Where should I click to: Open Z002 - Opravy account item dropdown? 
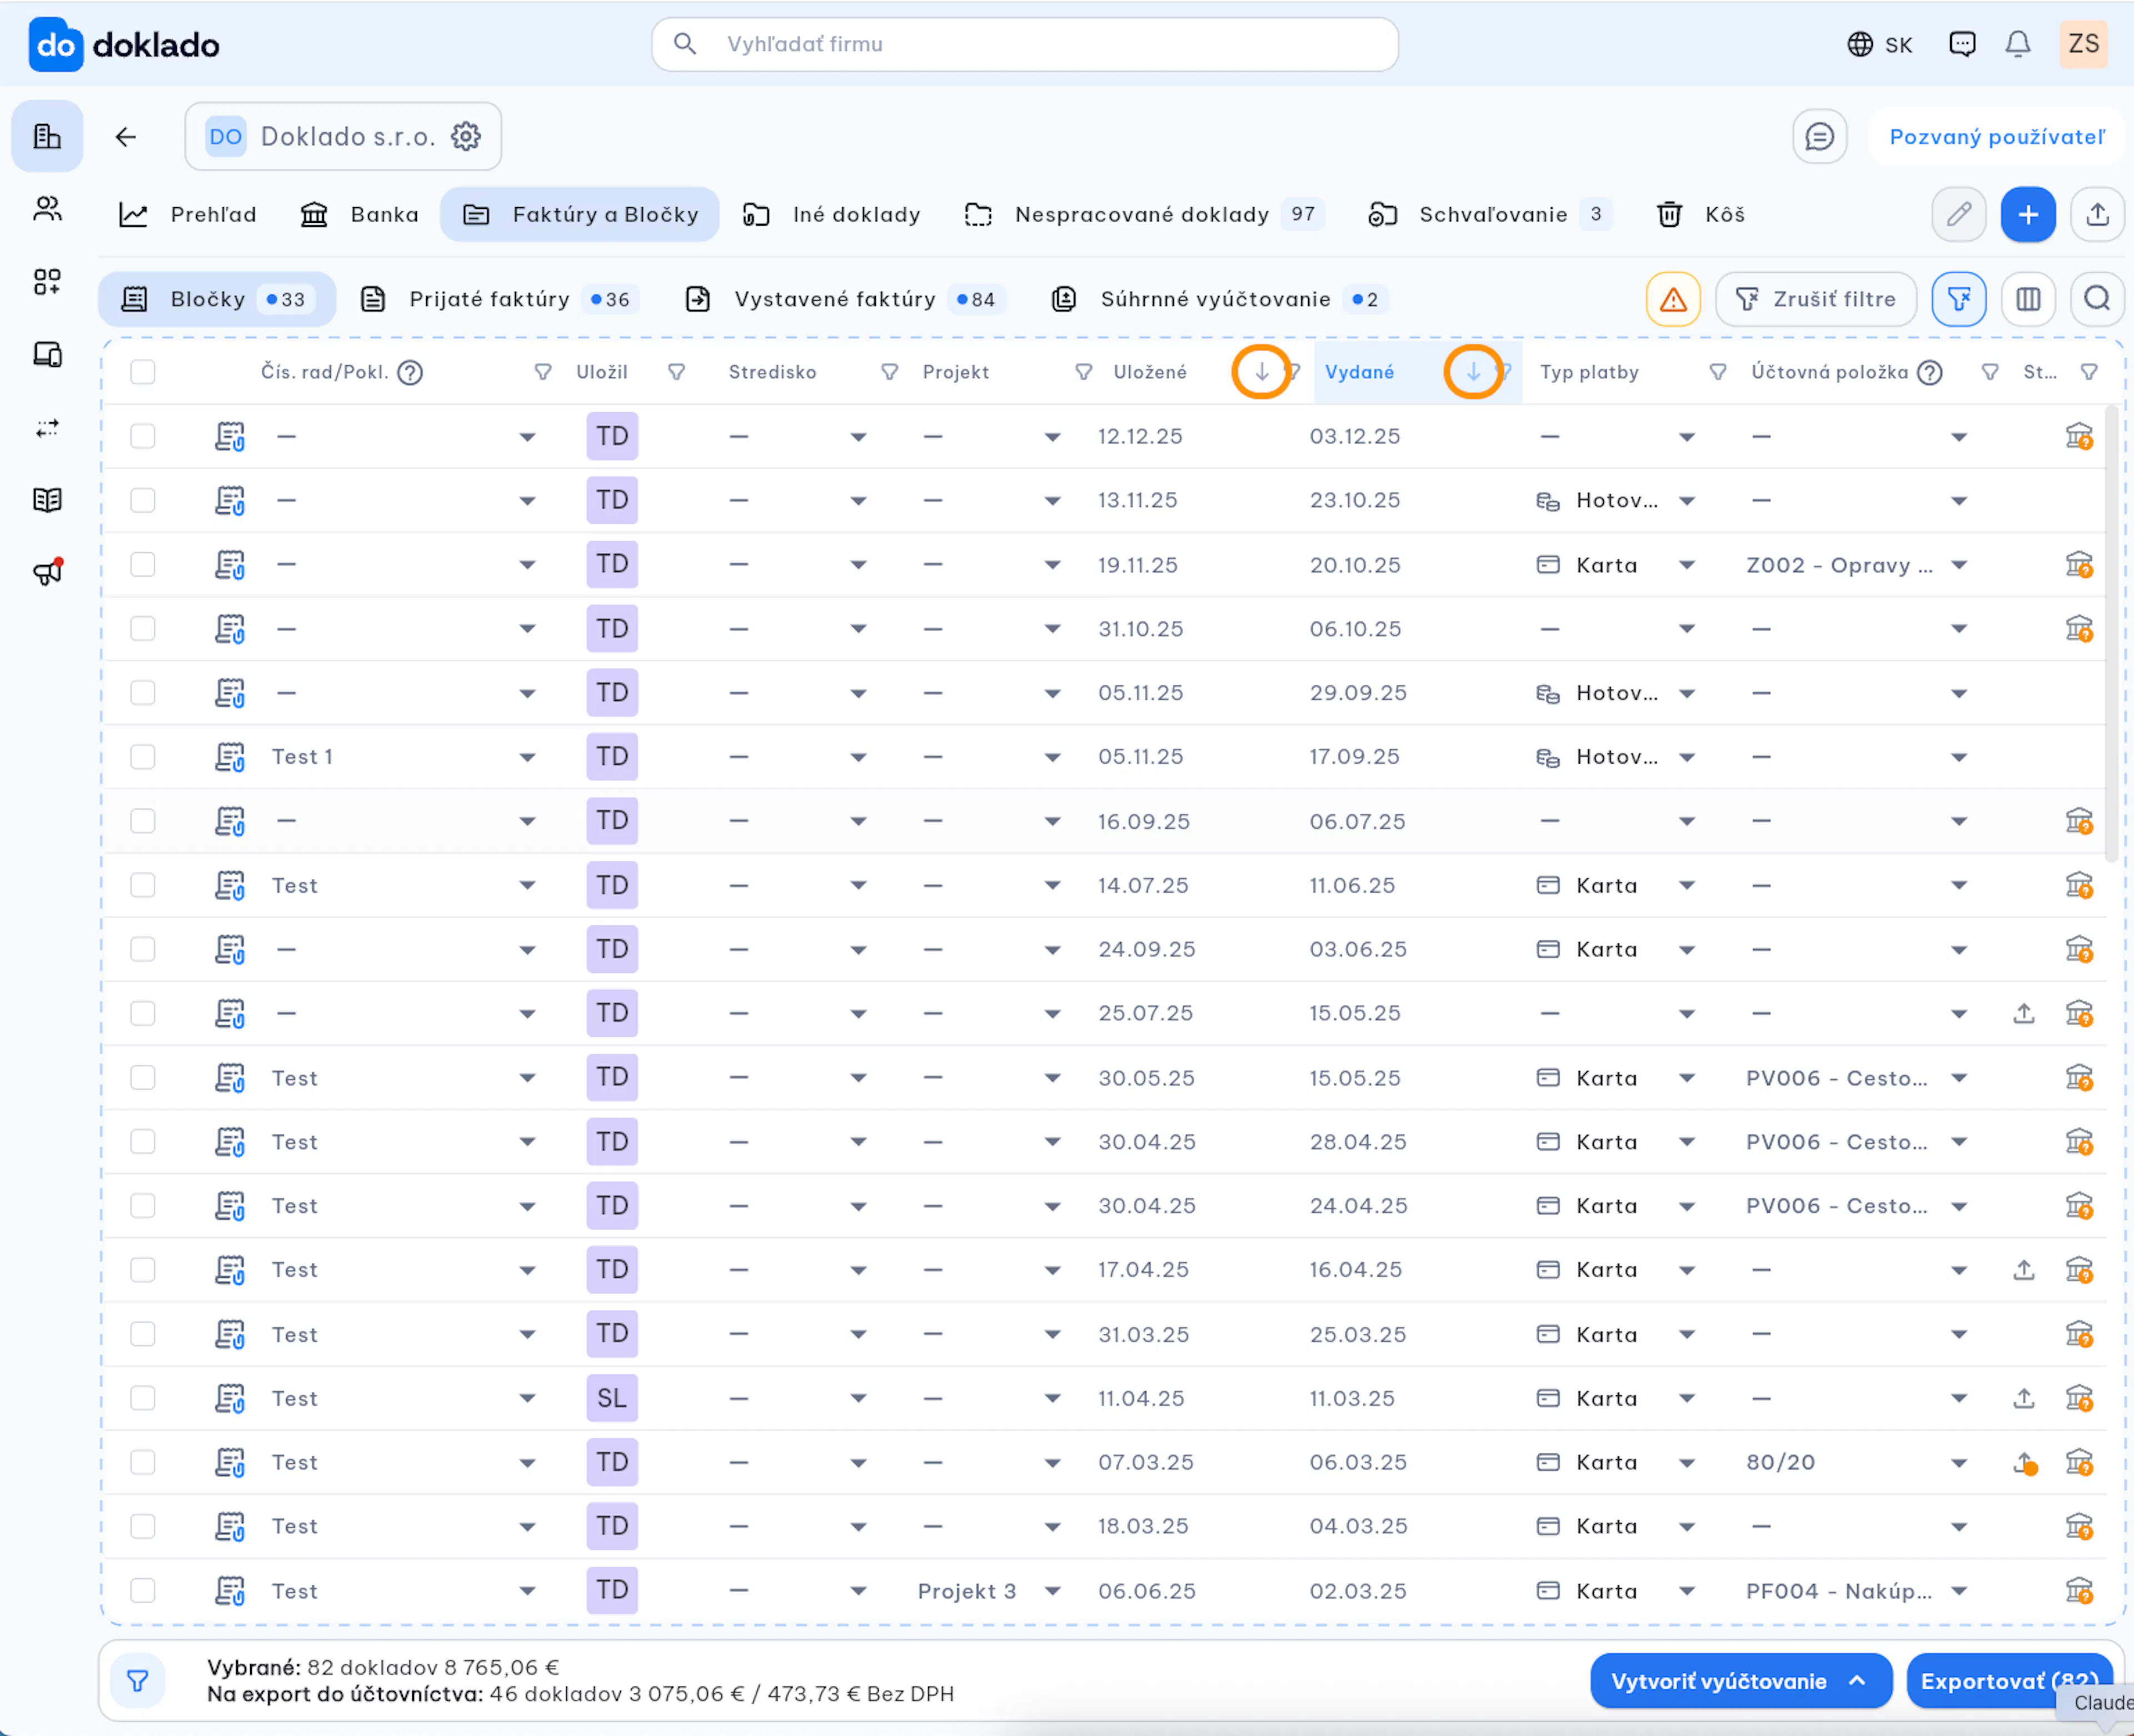pyautogui.click(x=1959, y=565)
